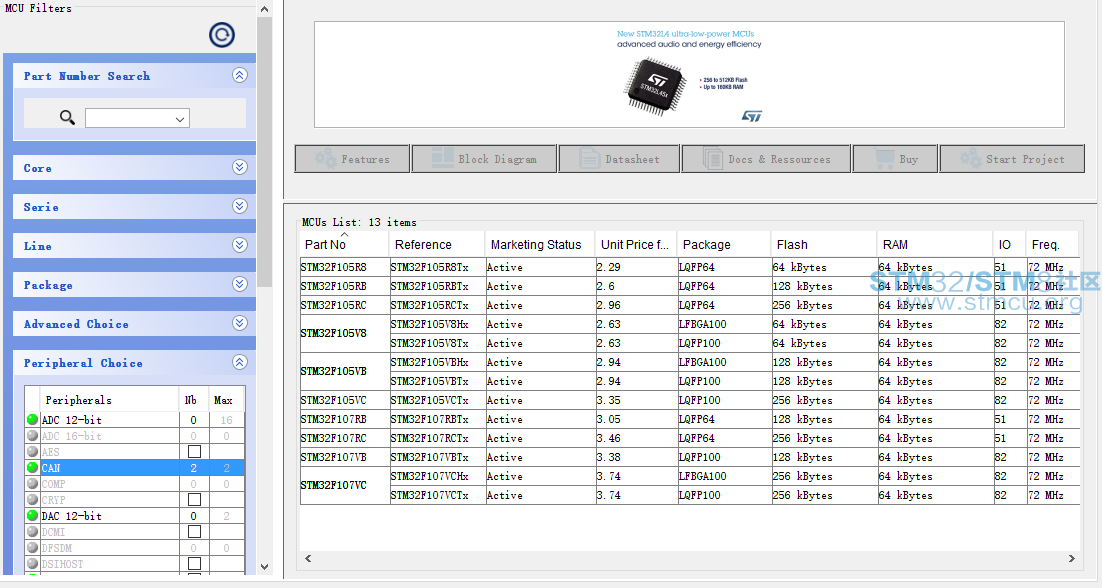Click the ADC 12-bit Nb value cell
This screenshot has height=588, width=1102.
193,420
